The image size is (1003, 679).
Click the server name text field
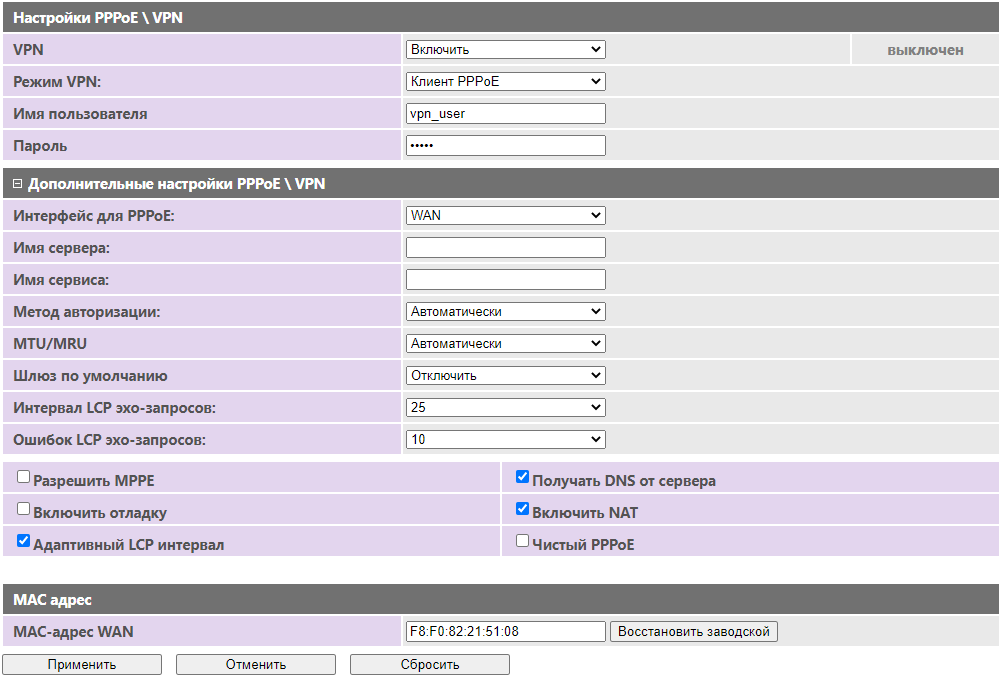pyautogui.click(x=505, y=247)
